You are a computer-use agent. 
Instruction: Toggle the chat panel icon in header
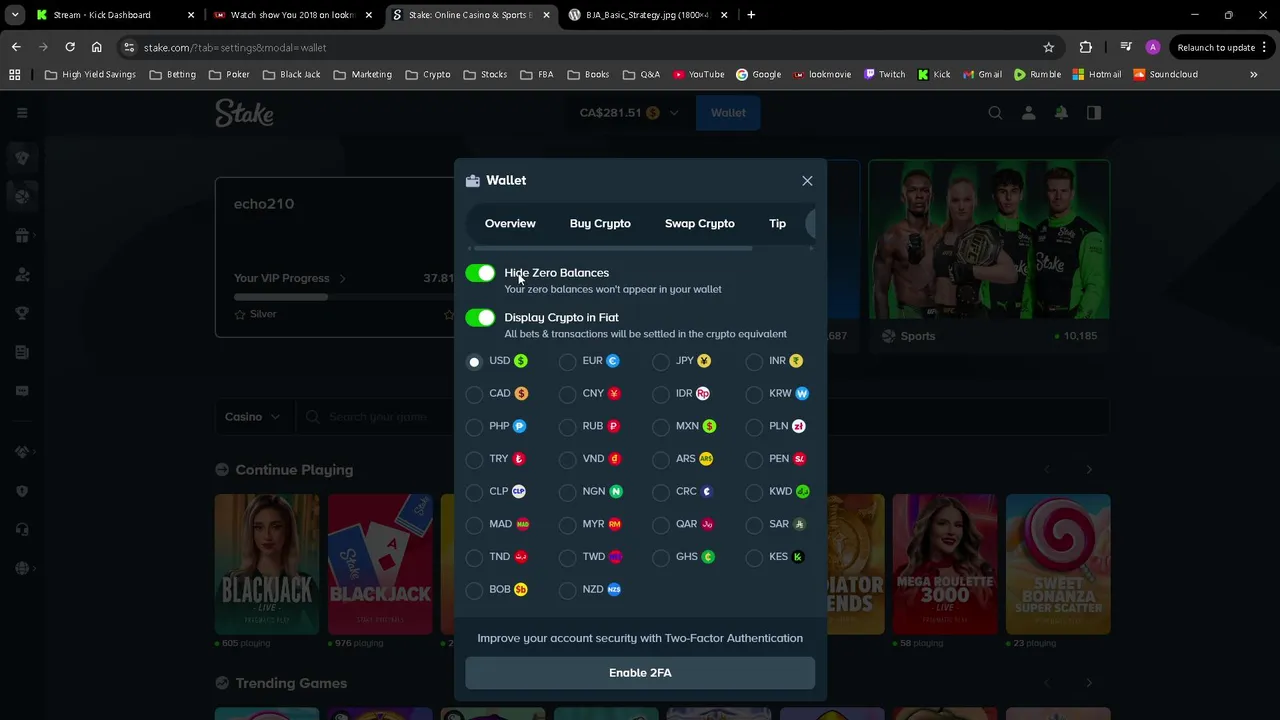pyautogui.click(x=1094, y=113)
